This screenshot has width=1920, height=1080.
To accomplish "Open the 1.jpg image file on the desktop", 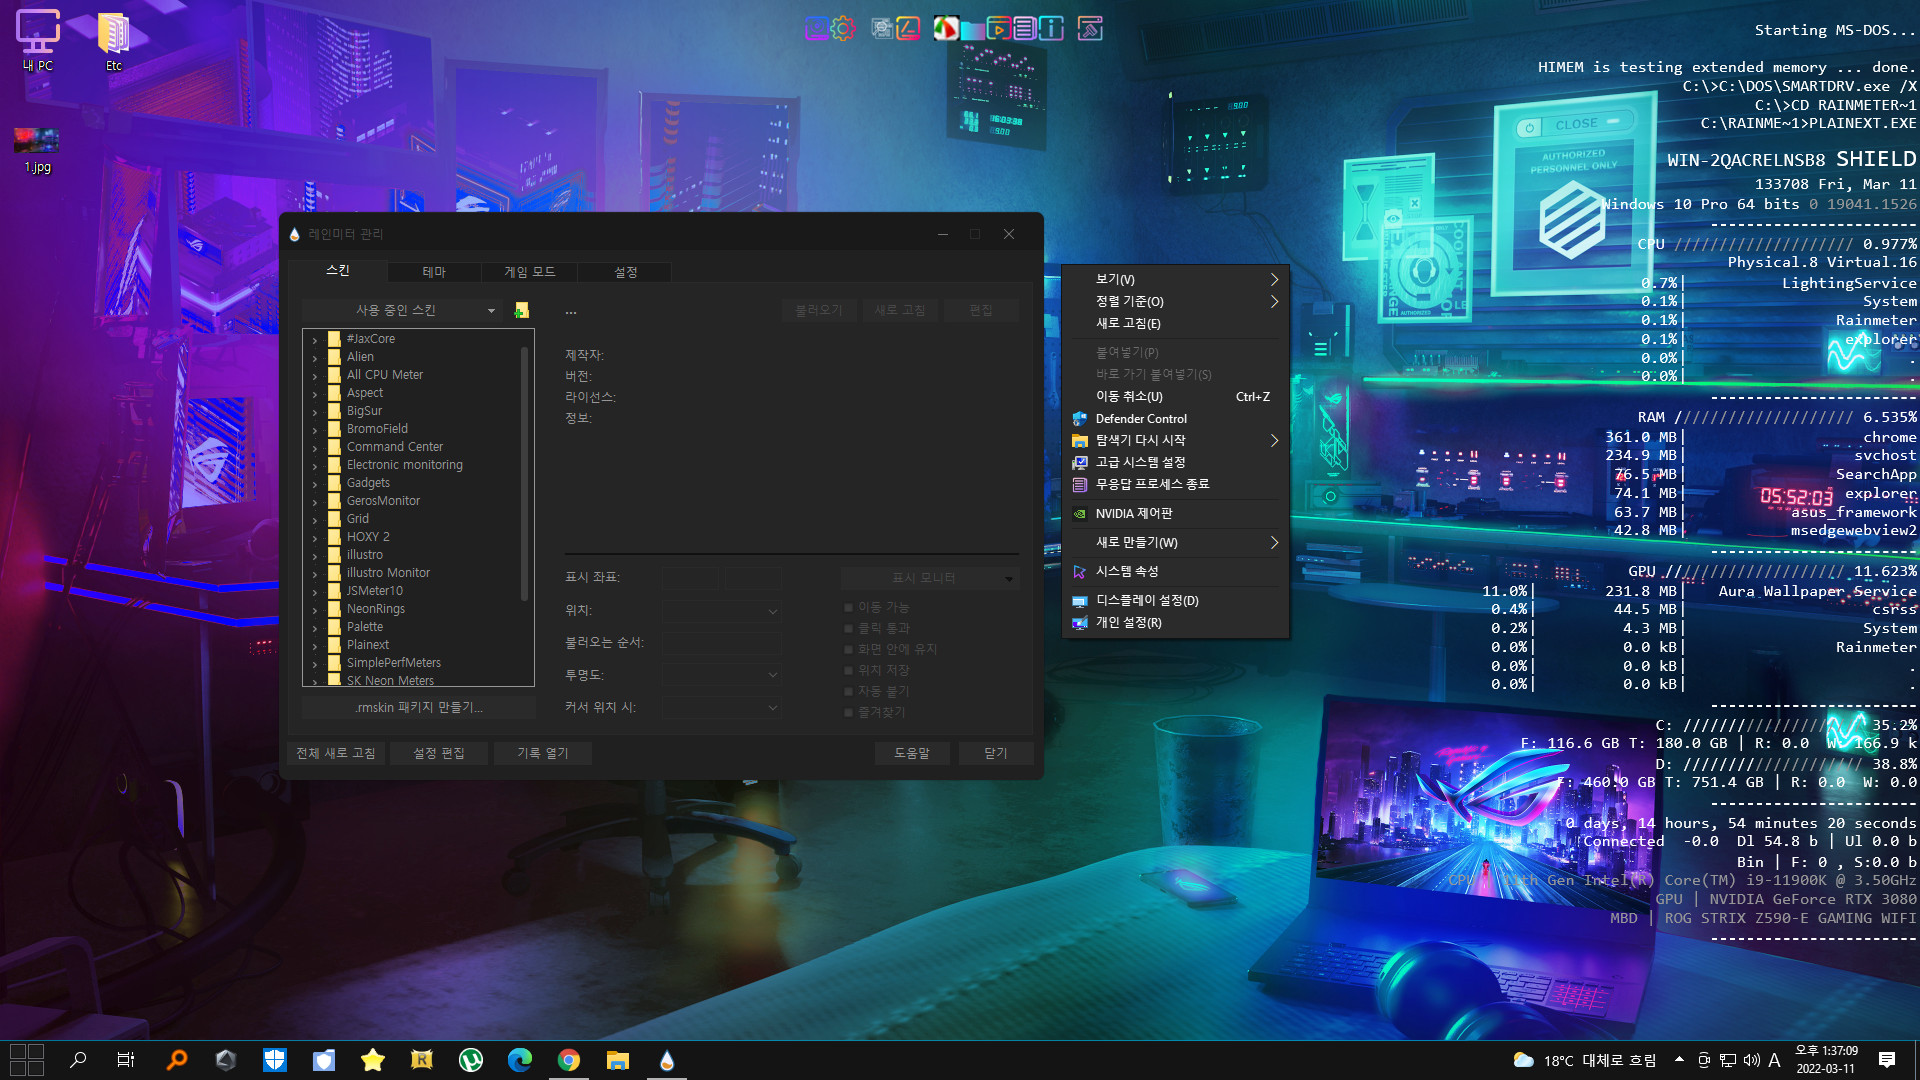I will point(37,149).
